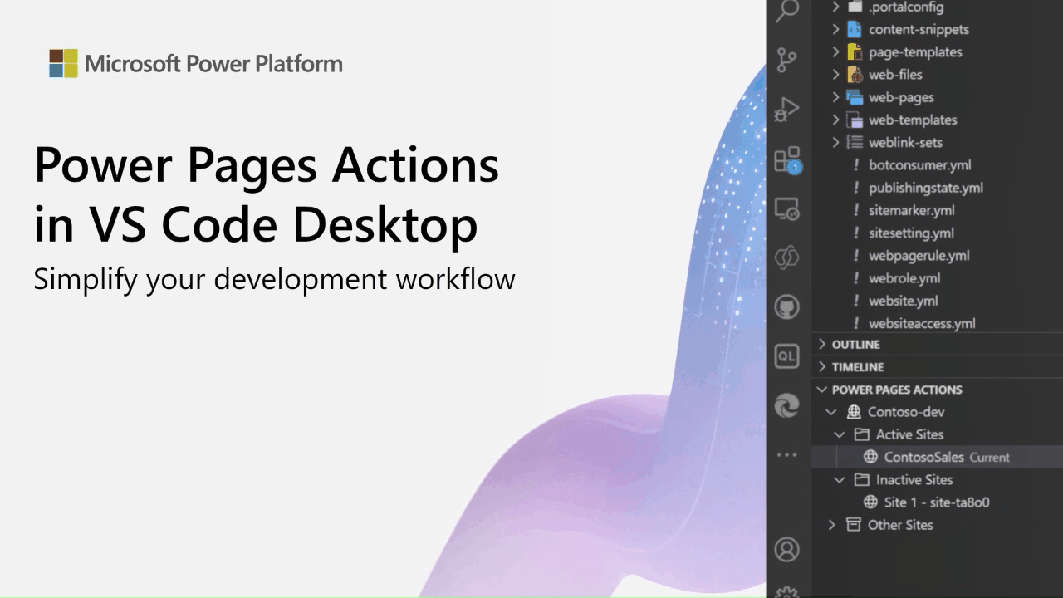Viewport: 1063px width, 598px height.
Task: Open the Microsoft Edge Tools icon
Action: click(788, 405)
